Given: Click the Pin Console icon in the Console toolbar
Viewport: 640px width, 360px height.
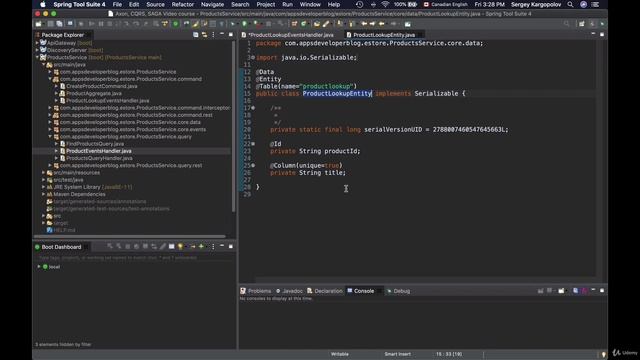Looking at the screenshot, I should pyautogui.click(x=540, y=291).
